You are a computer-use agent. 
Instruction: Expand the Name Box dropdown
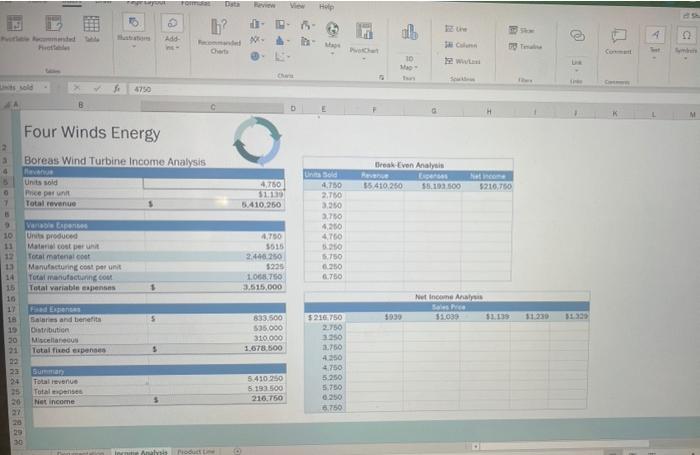click(x=46, y=88)
